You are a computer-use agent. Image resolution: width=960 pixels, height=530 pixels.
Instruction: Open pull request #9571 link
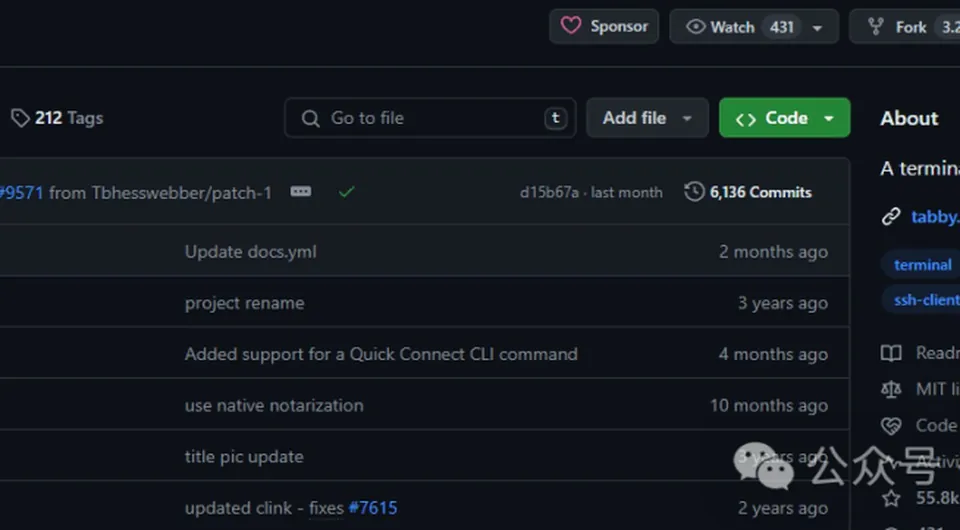tap(21, 193)
